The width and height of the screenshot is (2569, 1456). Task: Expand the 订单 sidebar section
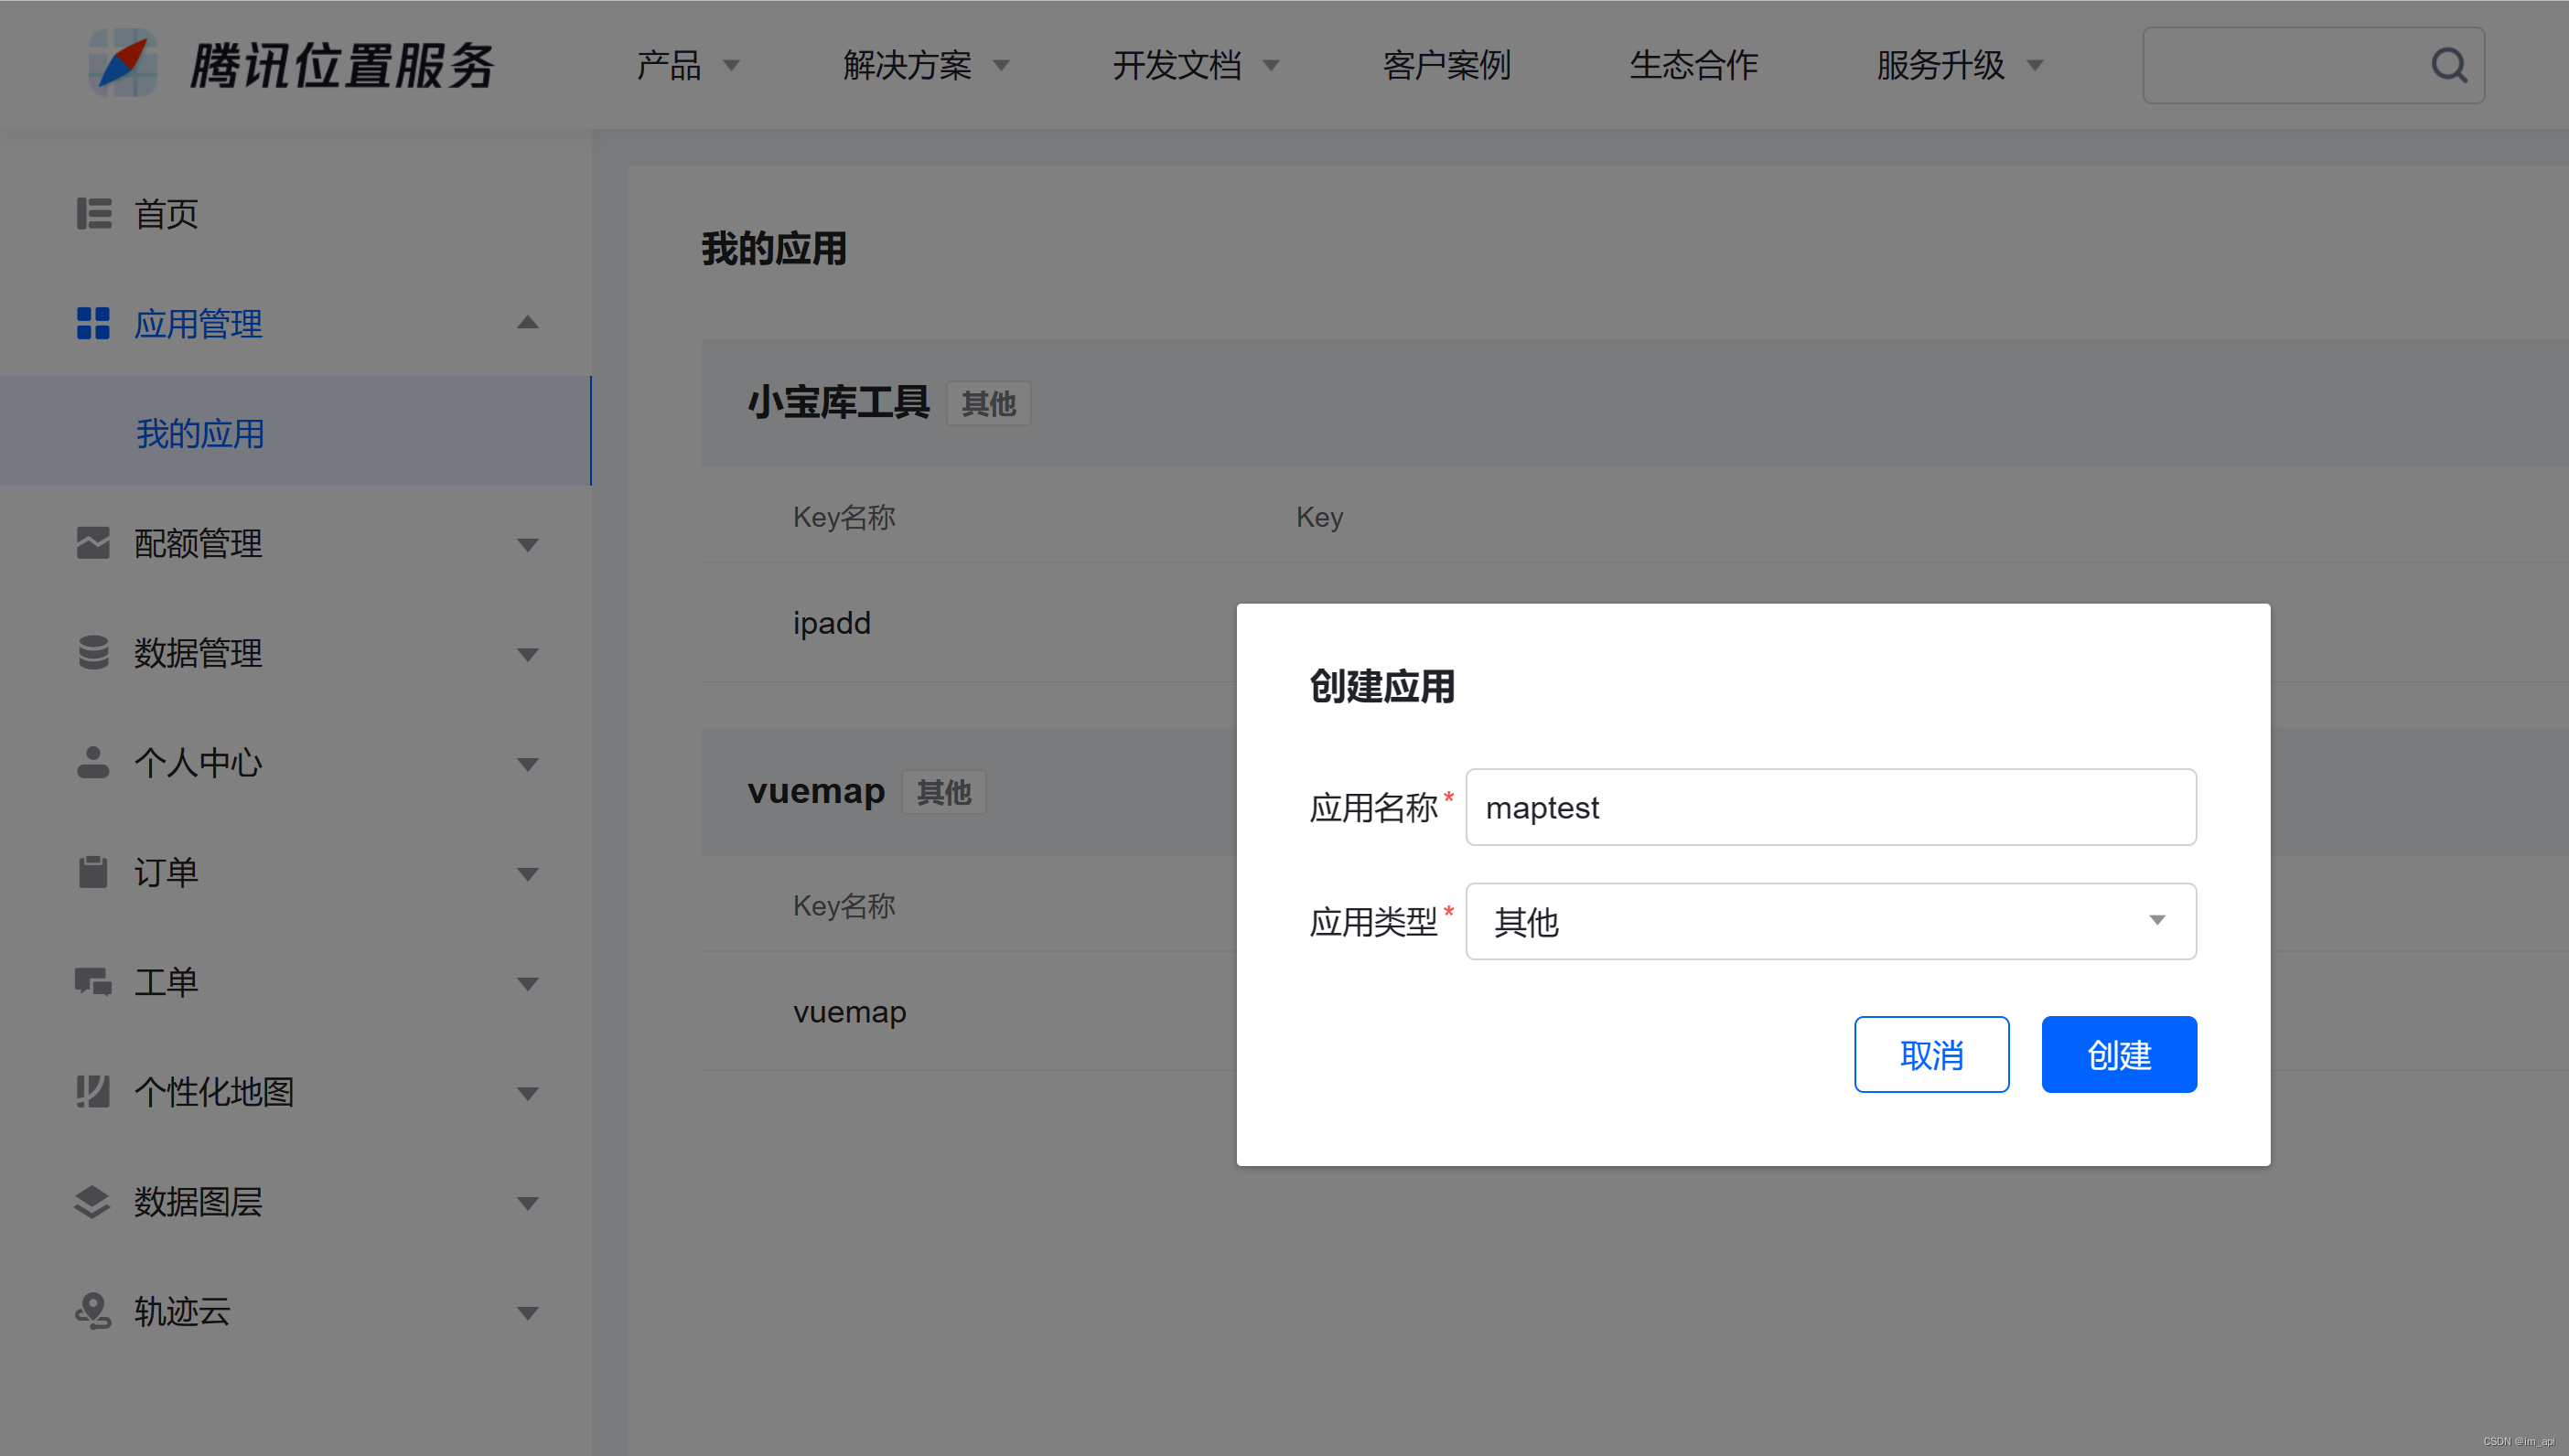[527, 873]
